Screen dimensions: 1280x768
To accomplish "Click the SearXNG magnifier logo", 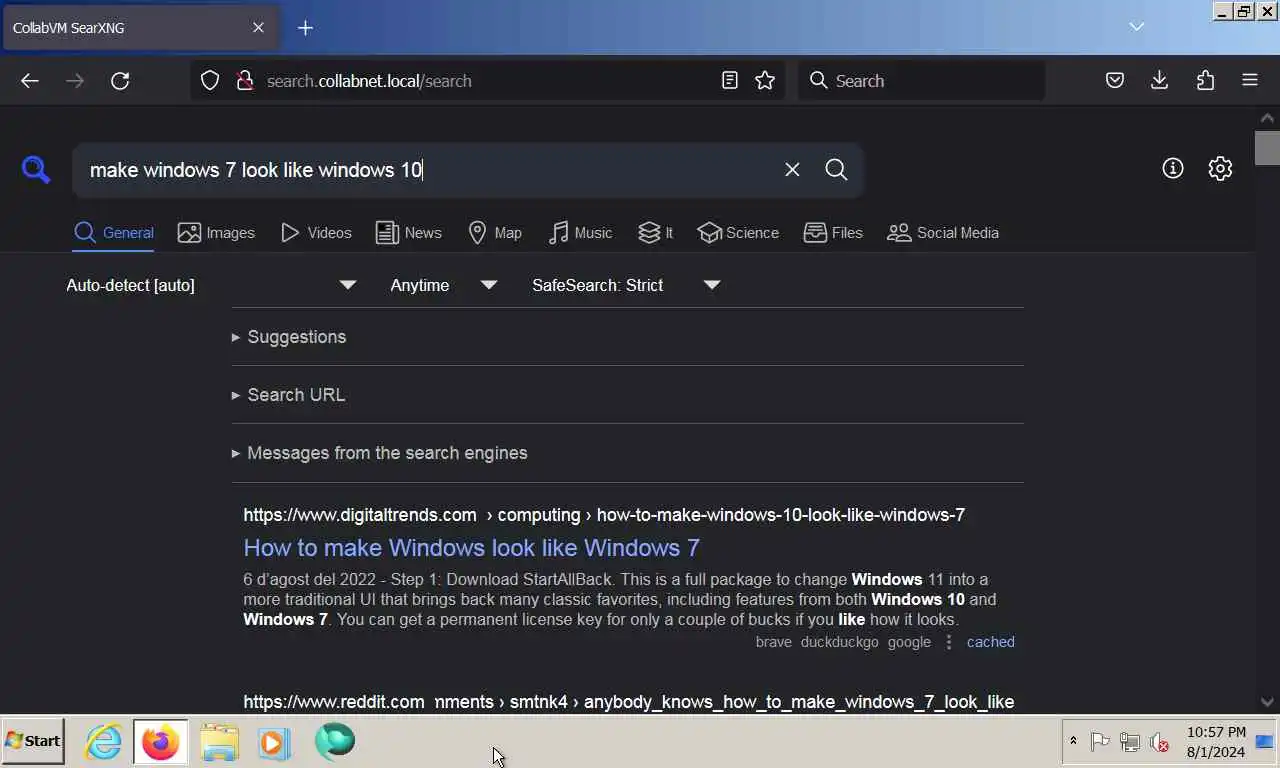I will (36, 170).
